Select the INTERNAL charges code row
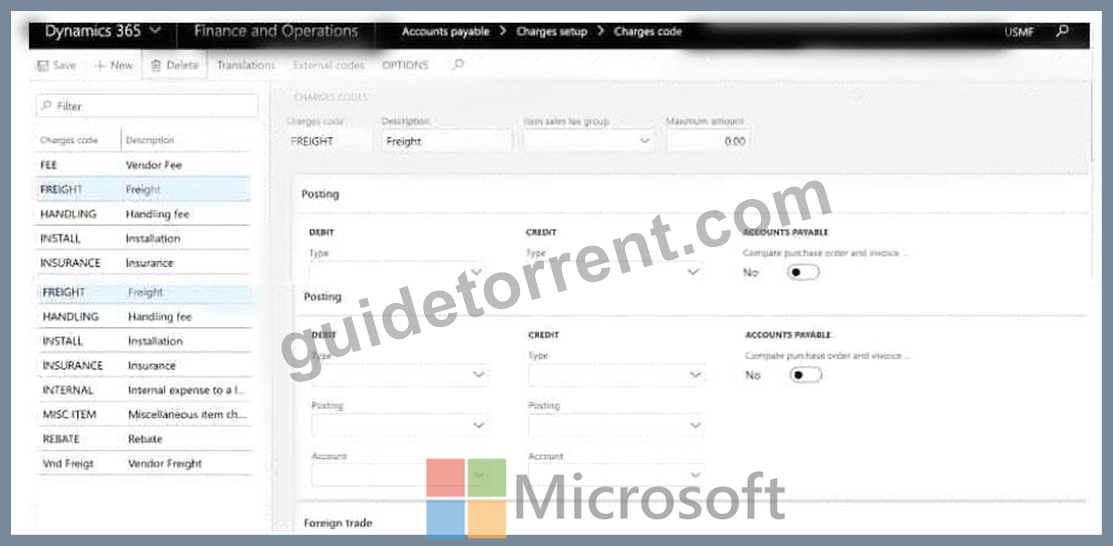Image resolution: width=1113 pixels, height=546 pixels. (144, 390)
